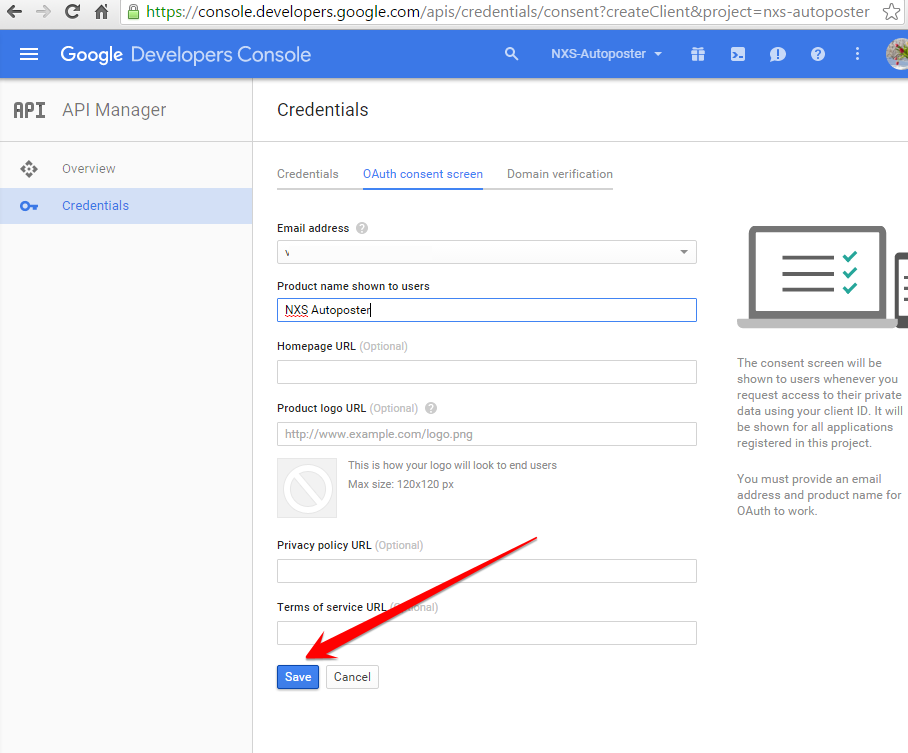908x753 pixels.
Task: Click the user profile avatar
Action: pos(898,54)
